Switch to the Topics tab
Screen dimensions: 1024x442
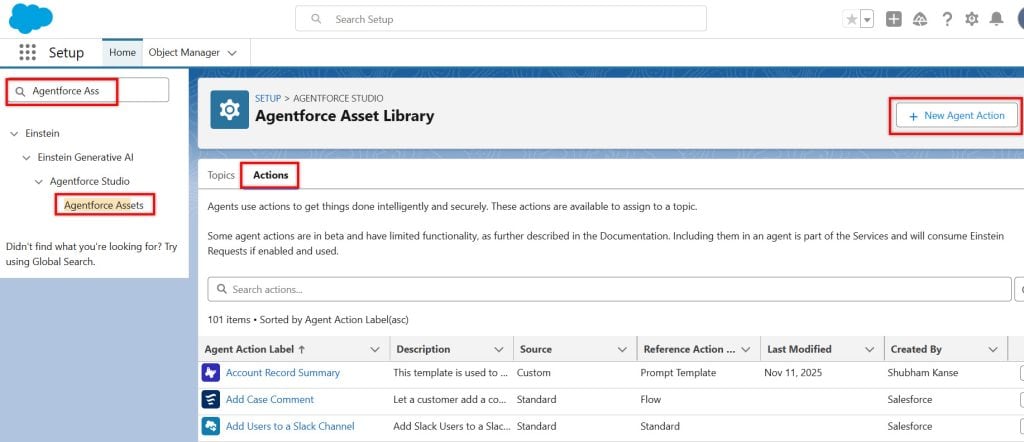(x=221, y=175)
